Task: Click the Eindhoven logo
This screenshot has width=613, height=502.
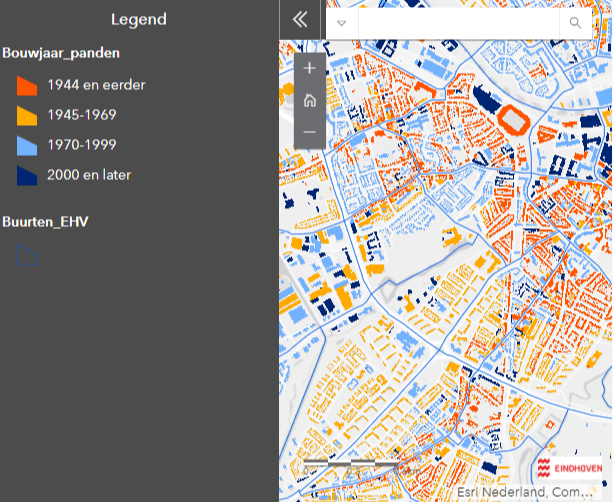Action: point(569,468)
